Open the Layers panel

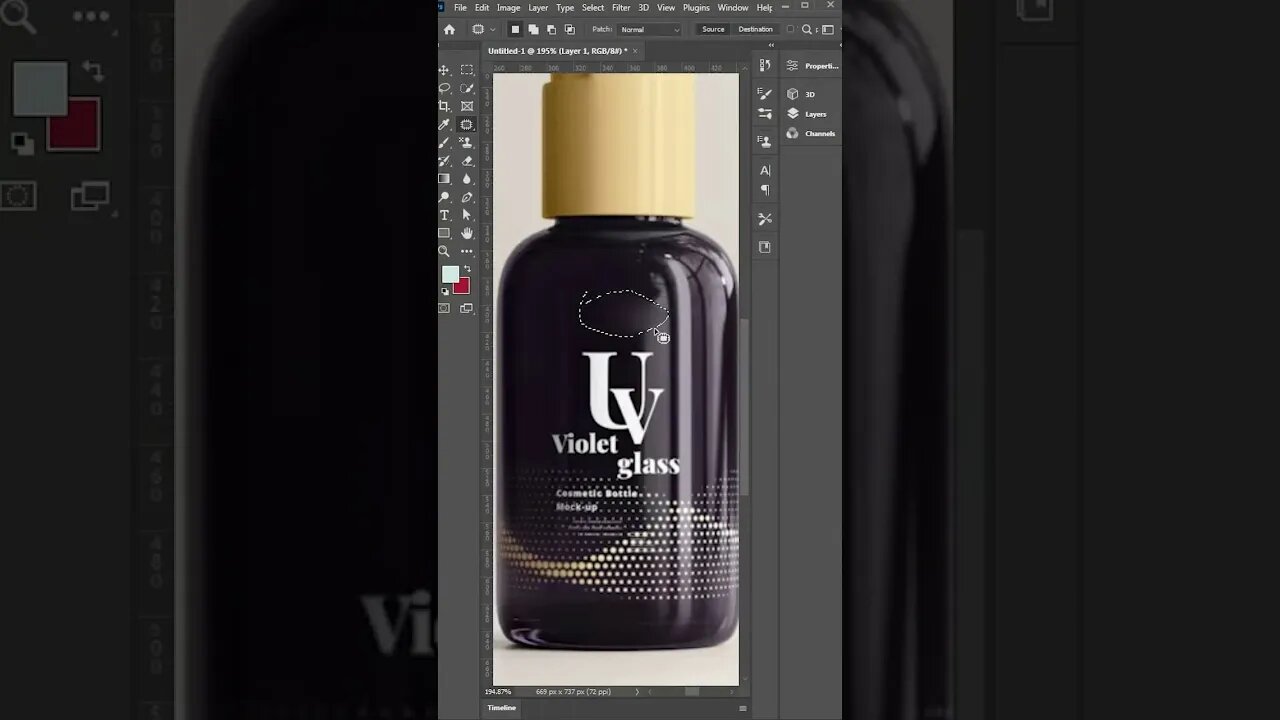pyautogui.click(x=806, y=114)
